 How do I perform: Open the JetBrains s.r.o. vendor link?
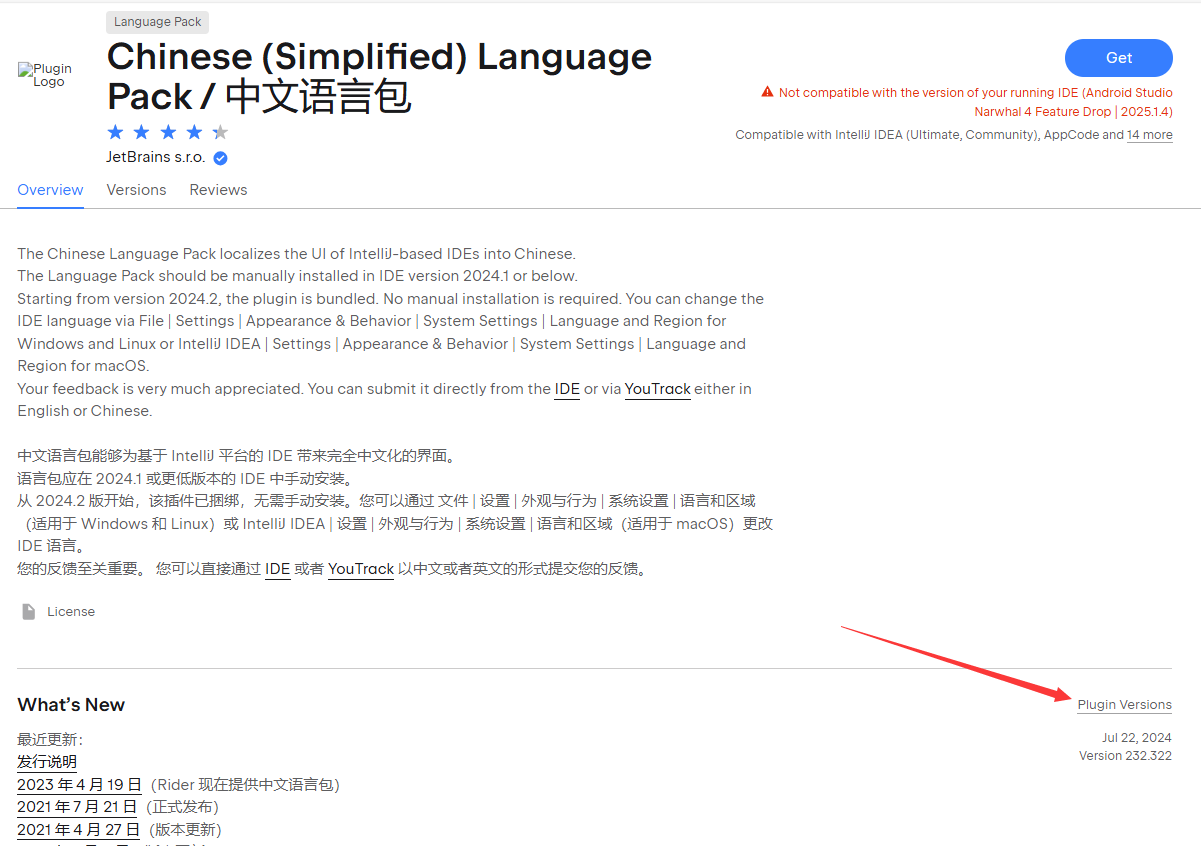coord(156,158)
